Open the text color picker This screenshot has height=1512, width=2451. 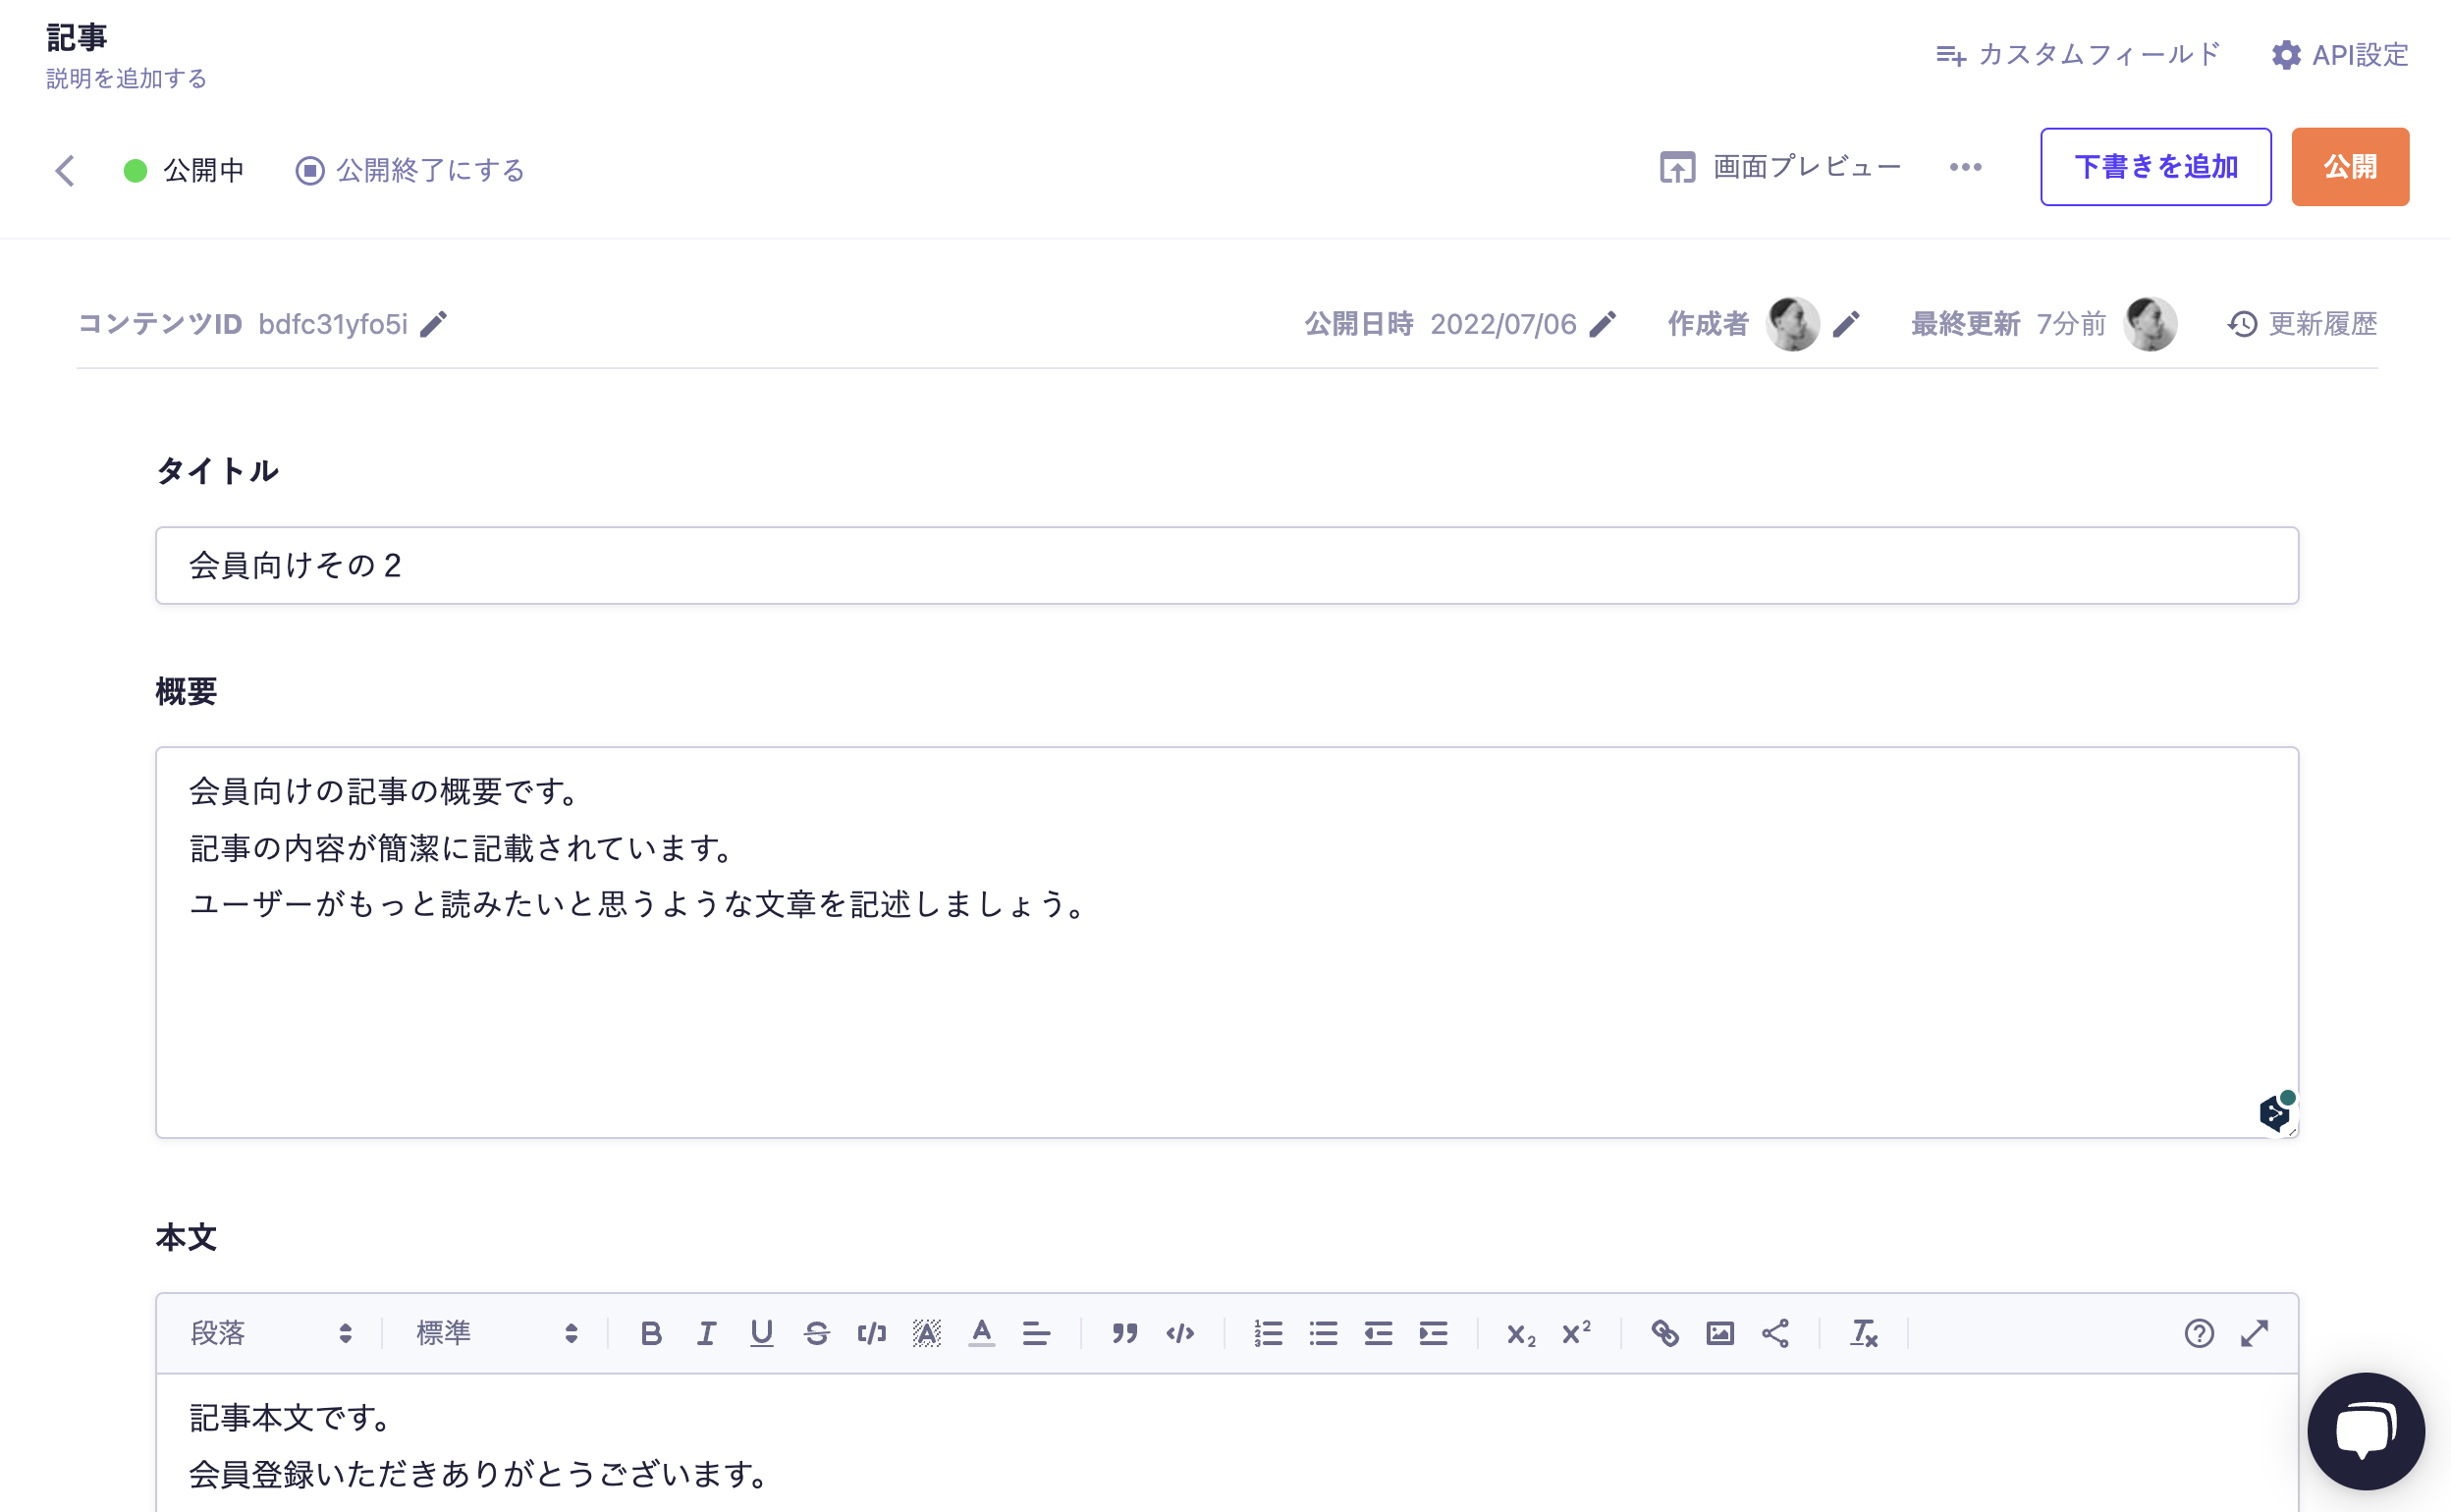pyautogui.click(x=982, y=1333)
